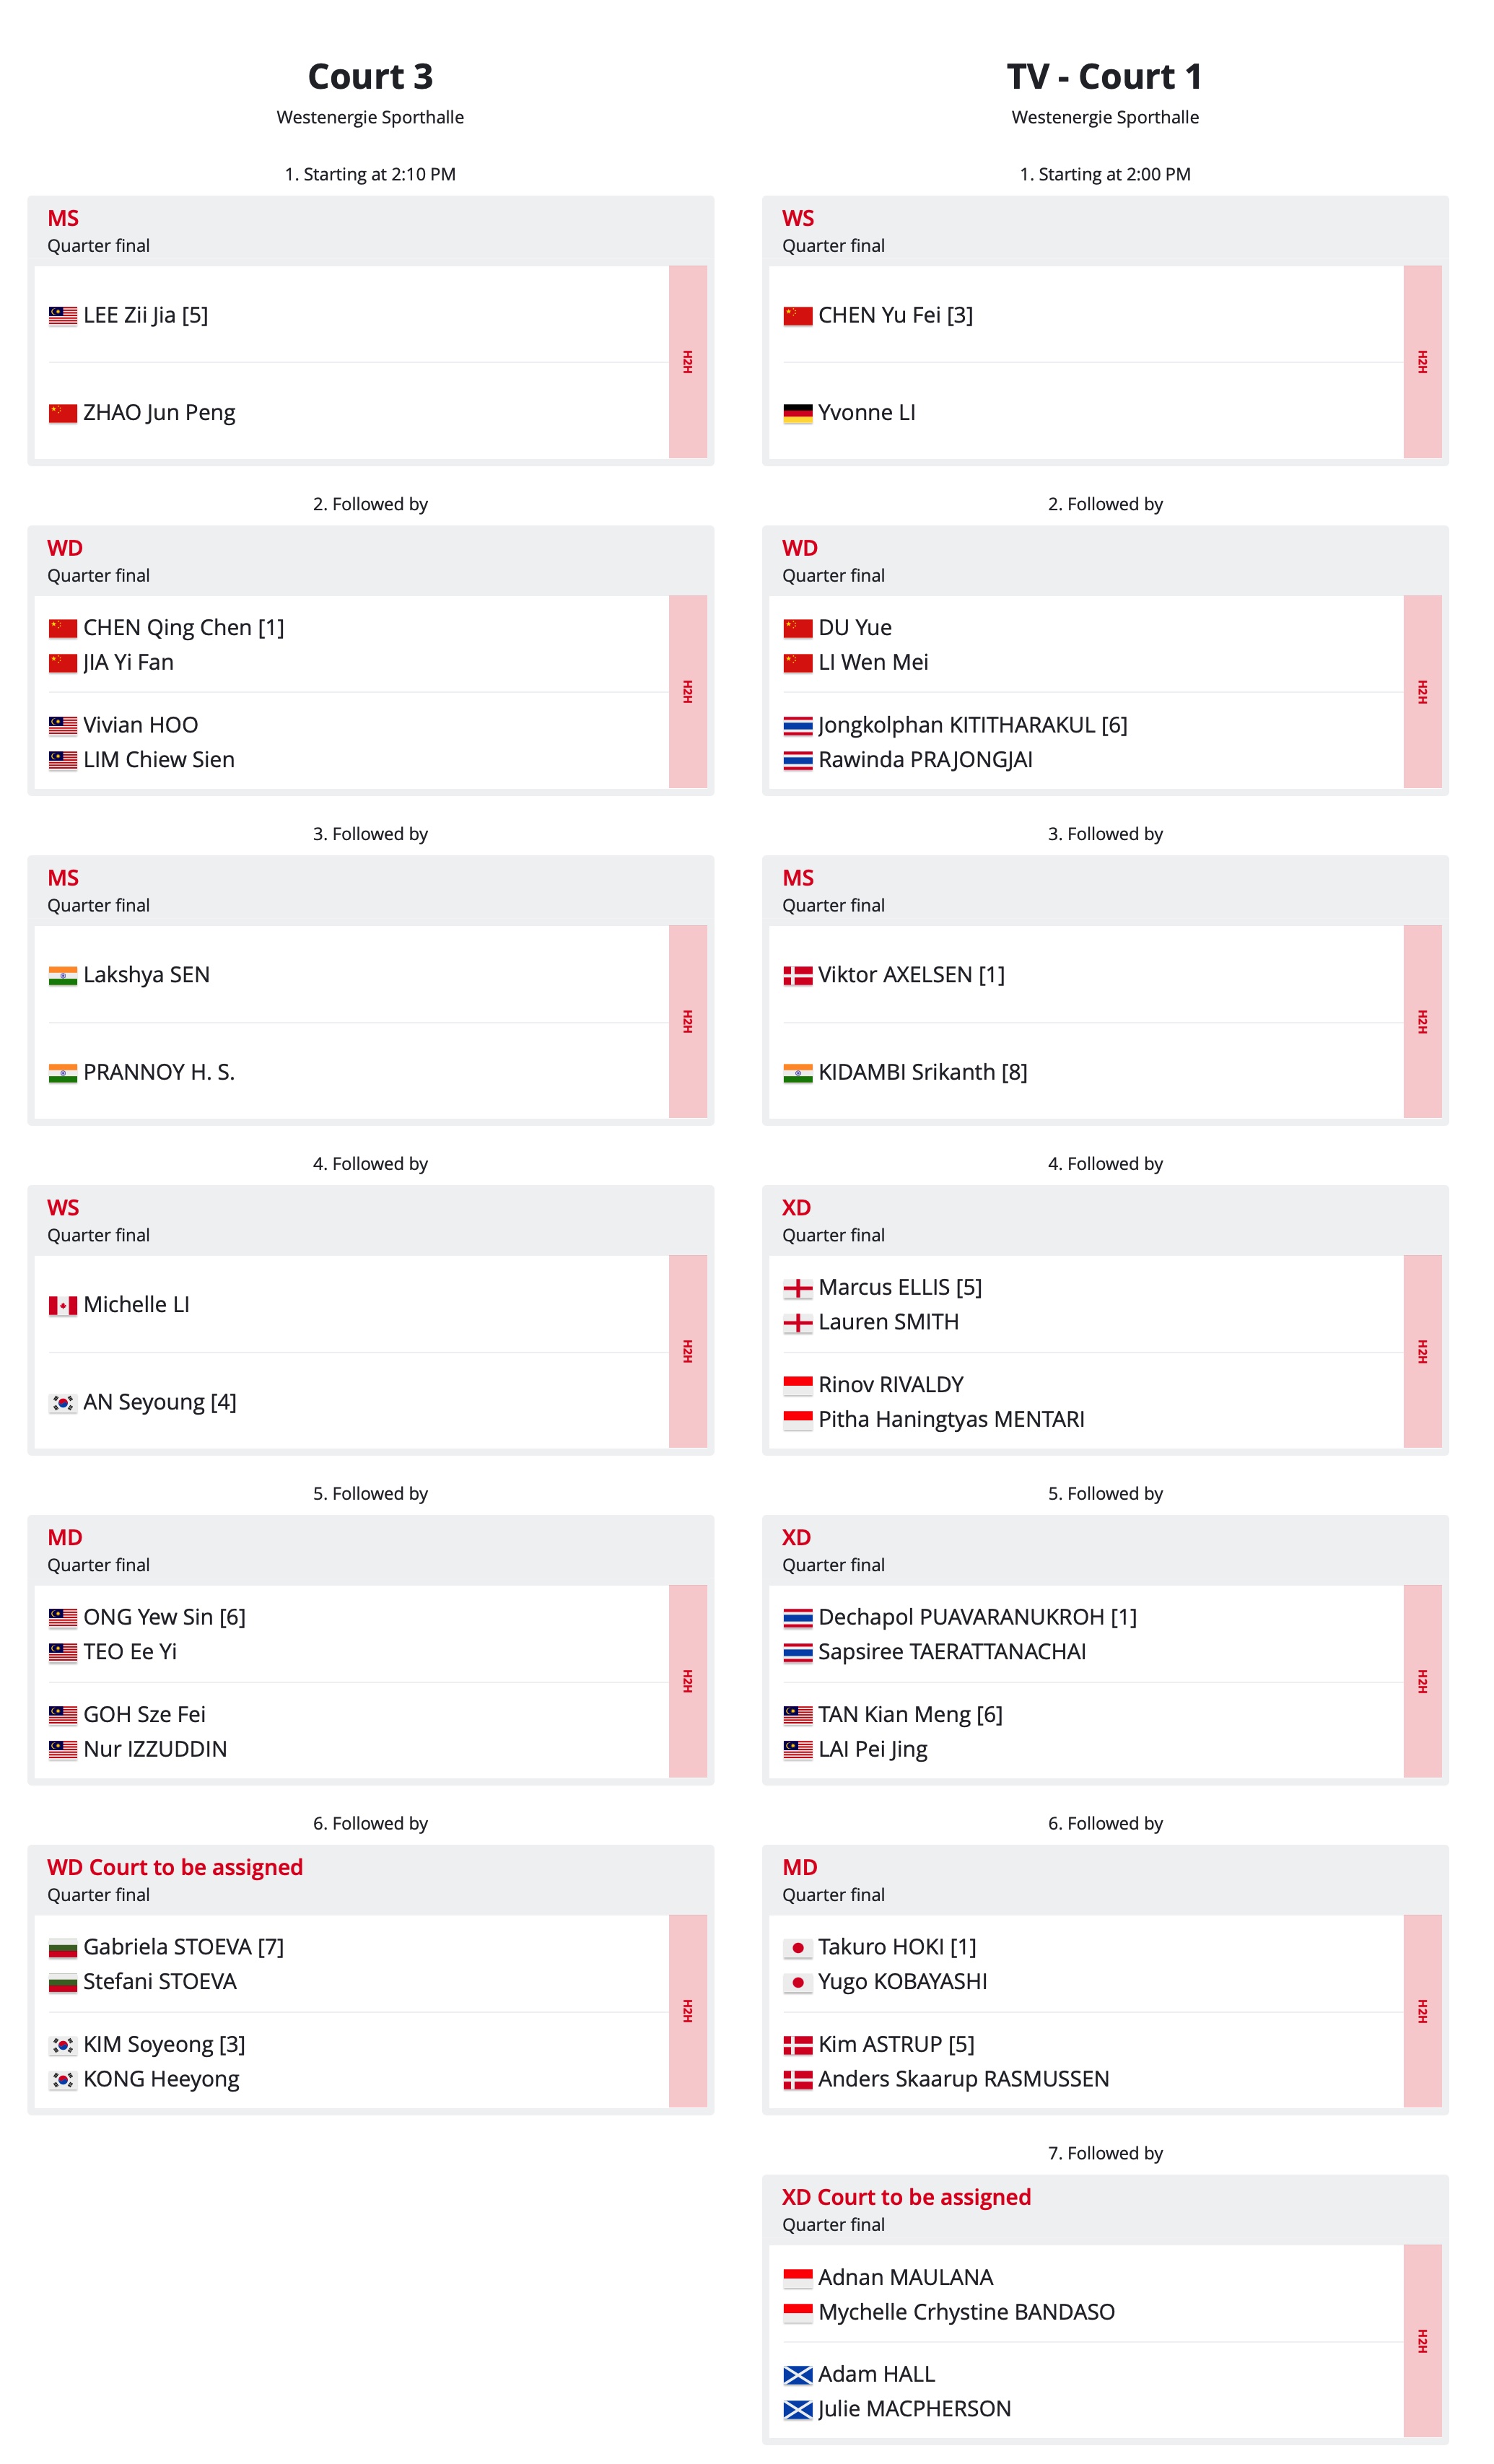Click Korean flag next to AN Seyoung
The width and height of the screenshot is (1494, 2464).
(63, 1403)
